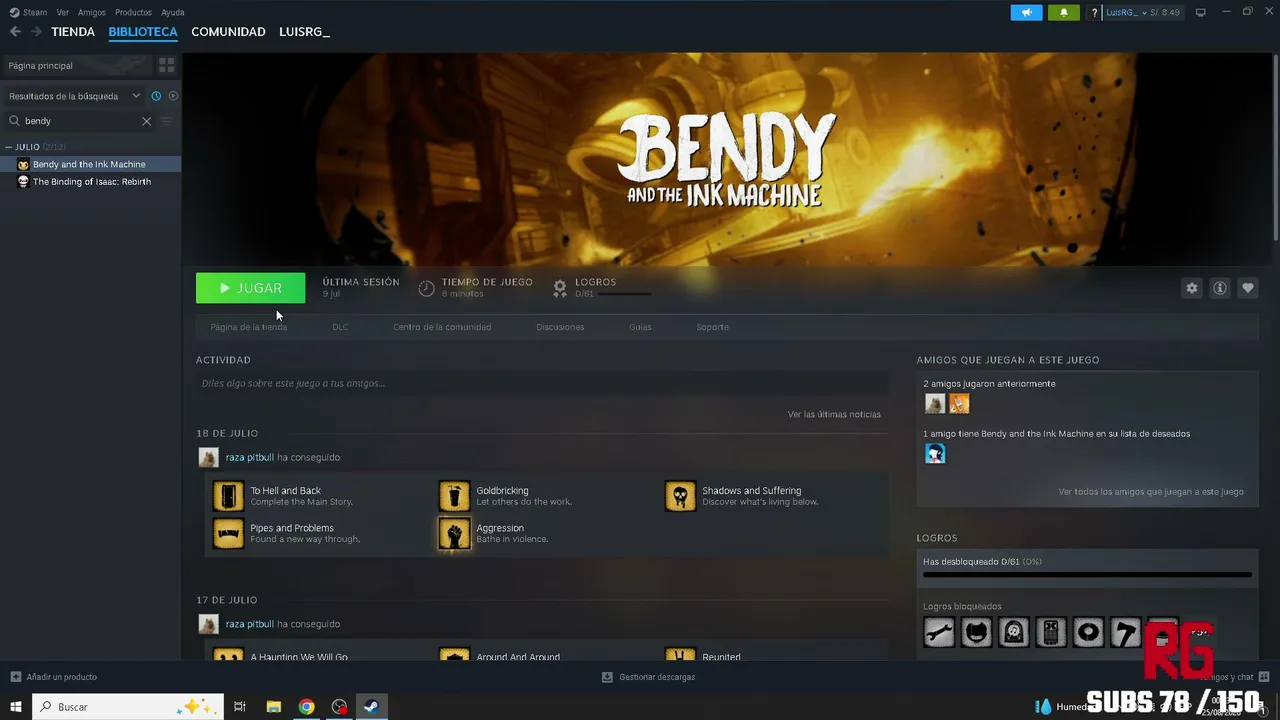The height and width of the screenshot is (720, 1280).
Task: Go back with the left arrow
Action: 15,32
